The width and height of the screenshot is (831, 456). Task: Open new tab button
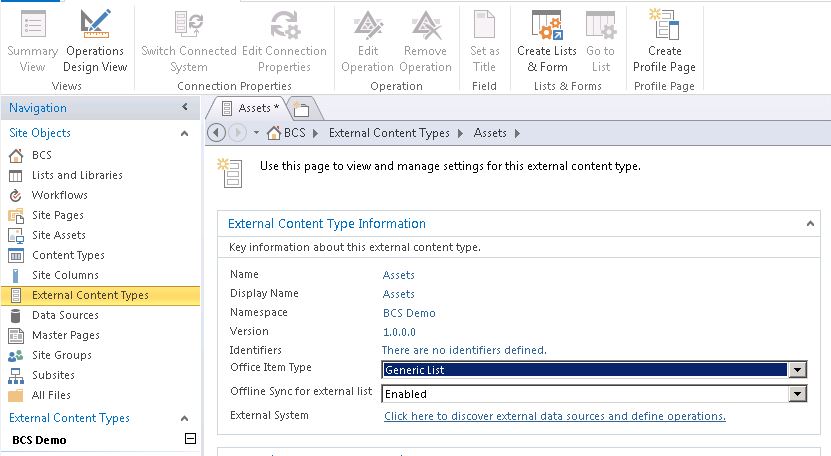pyautogui.click(x=302, y=109)
